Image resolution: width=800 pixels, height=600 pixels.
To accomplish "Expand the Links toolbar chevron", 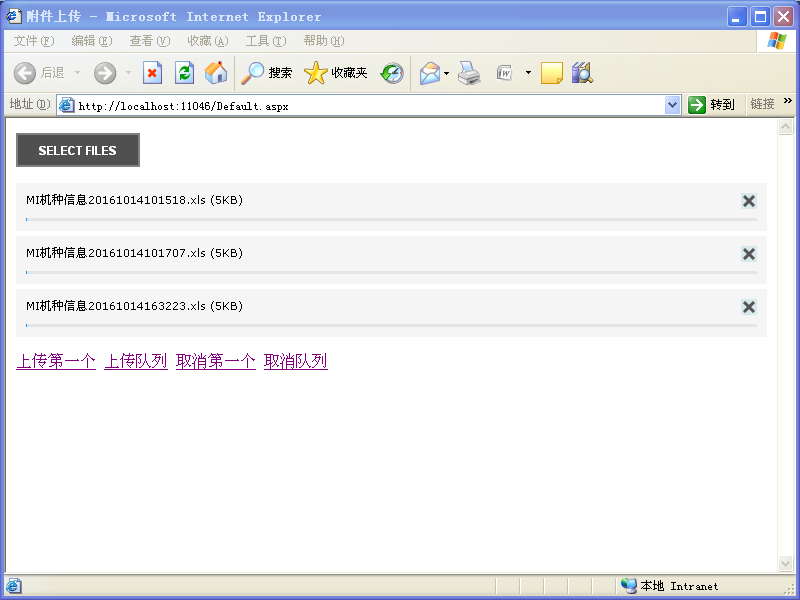I will click(788, 101).
